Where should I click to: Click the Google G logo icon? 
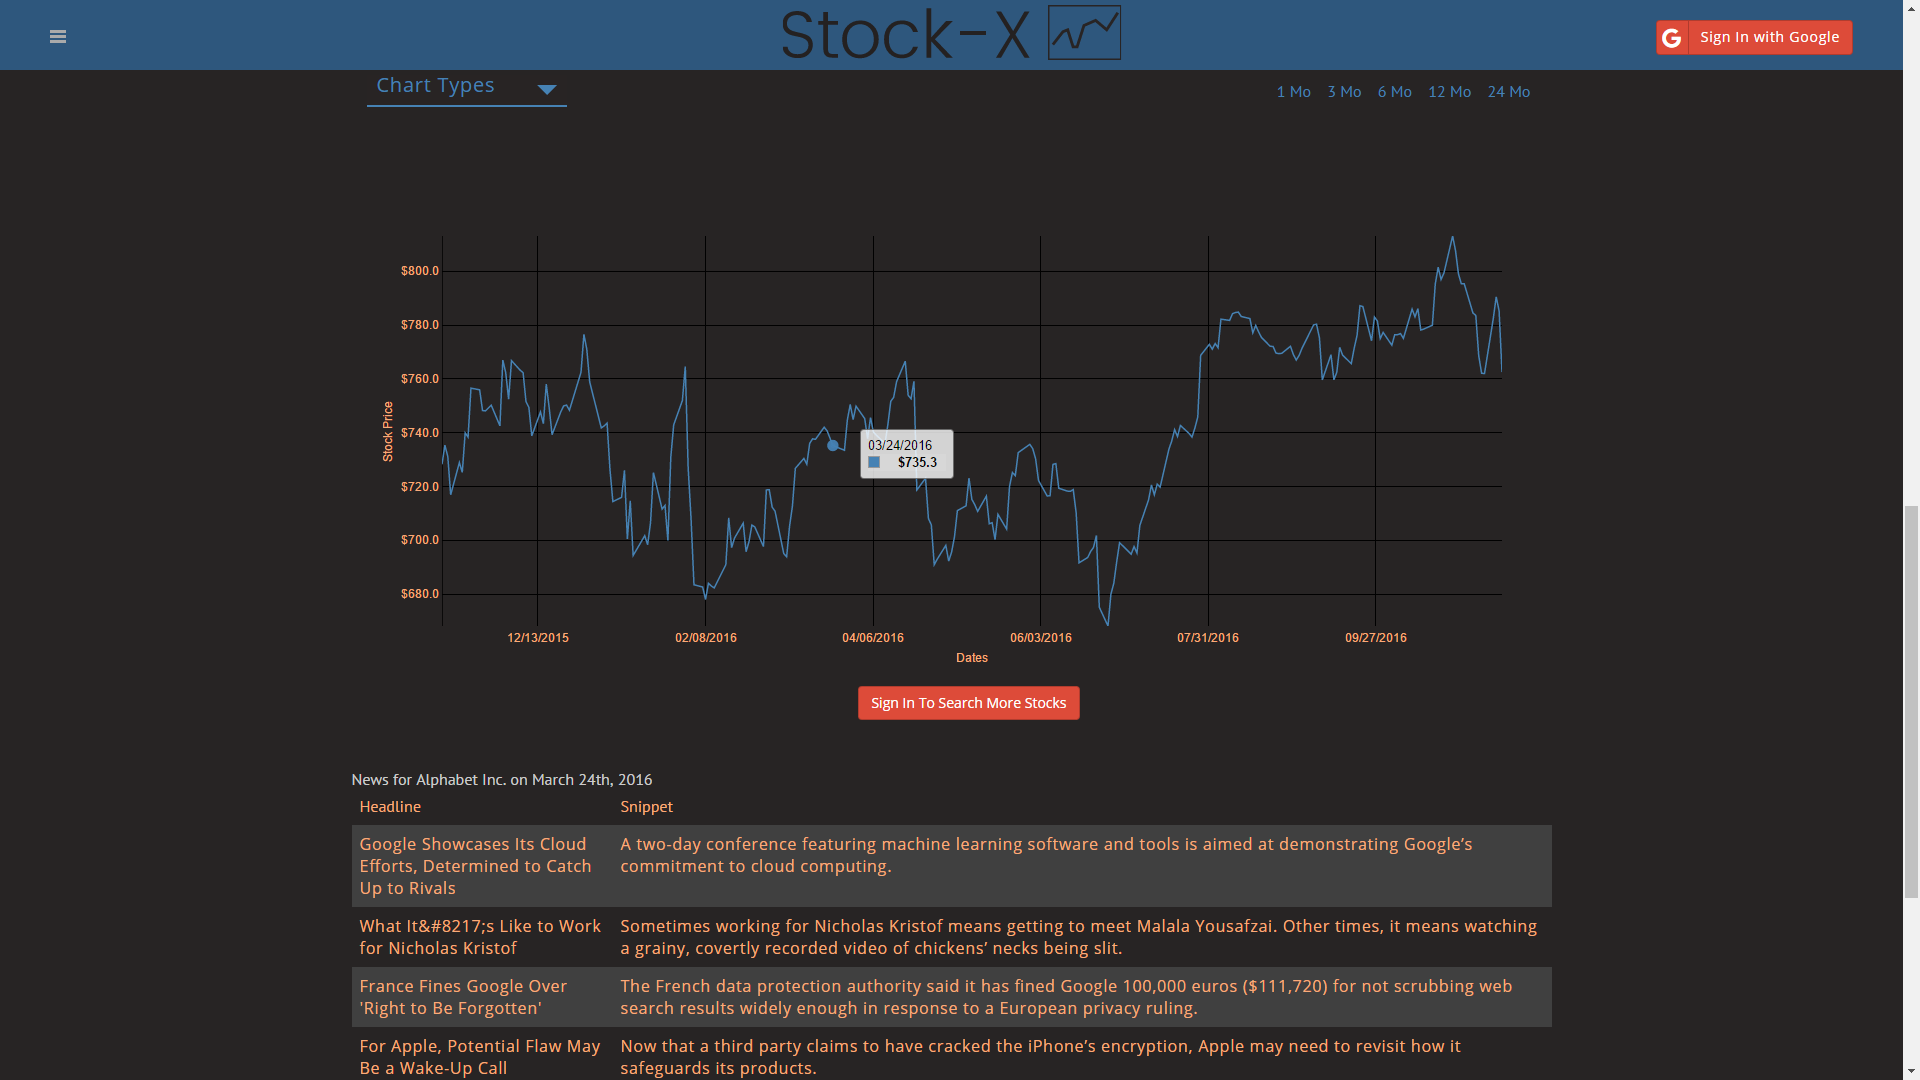(1672, 38)
